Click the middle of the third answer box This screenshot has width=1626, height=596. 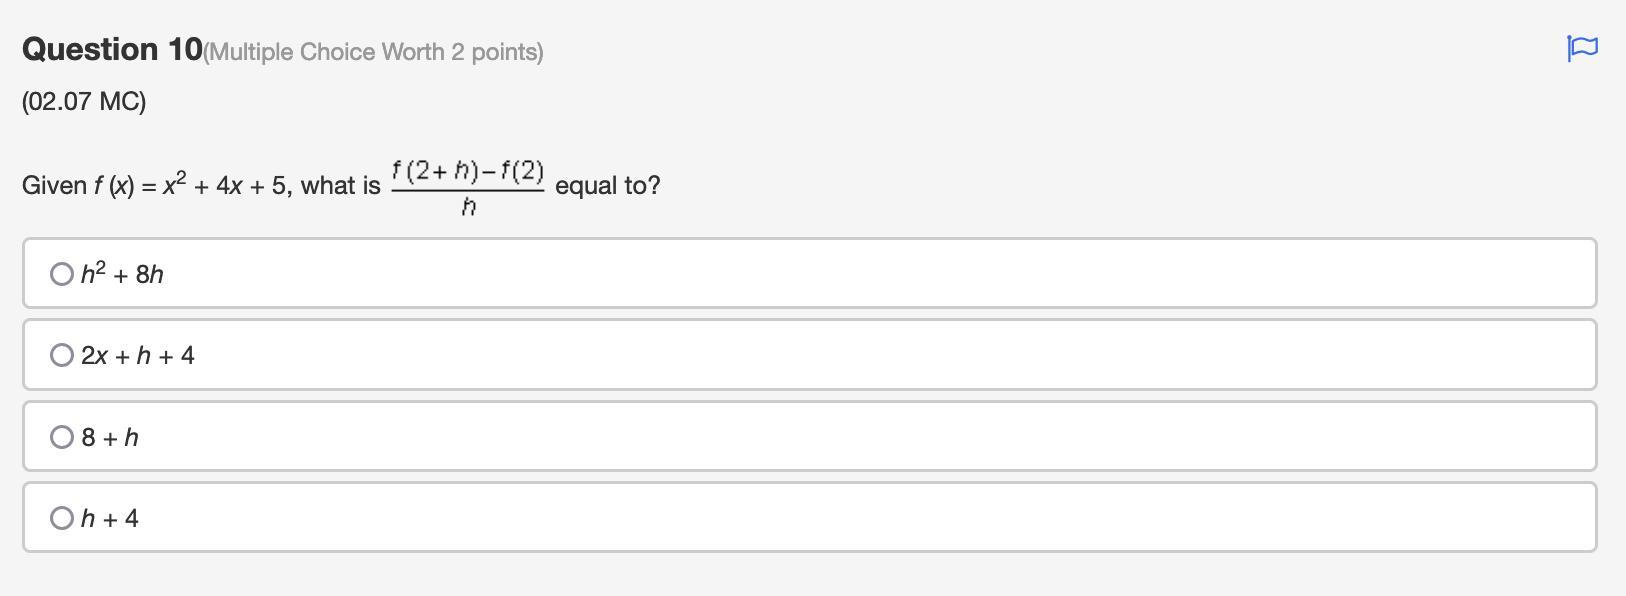pos(810,436)
